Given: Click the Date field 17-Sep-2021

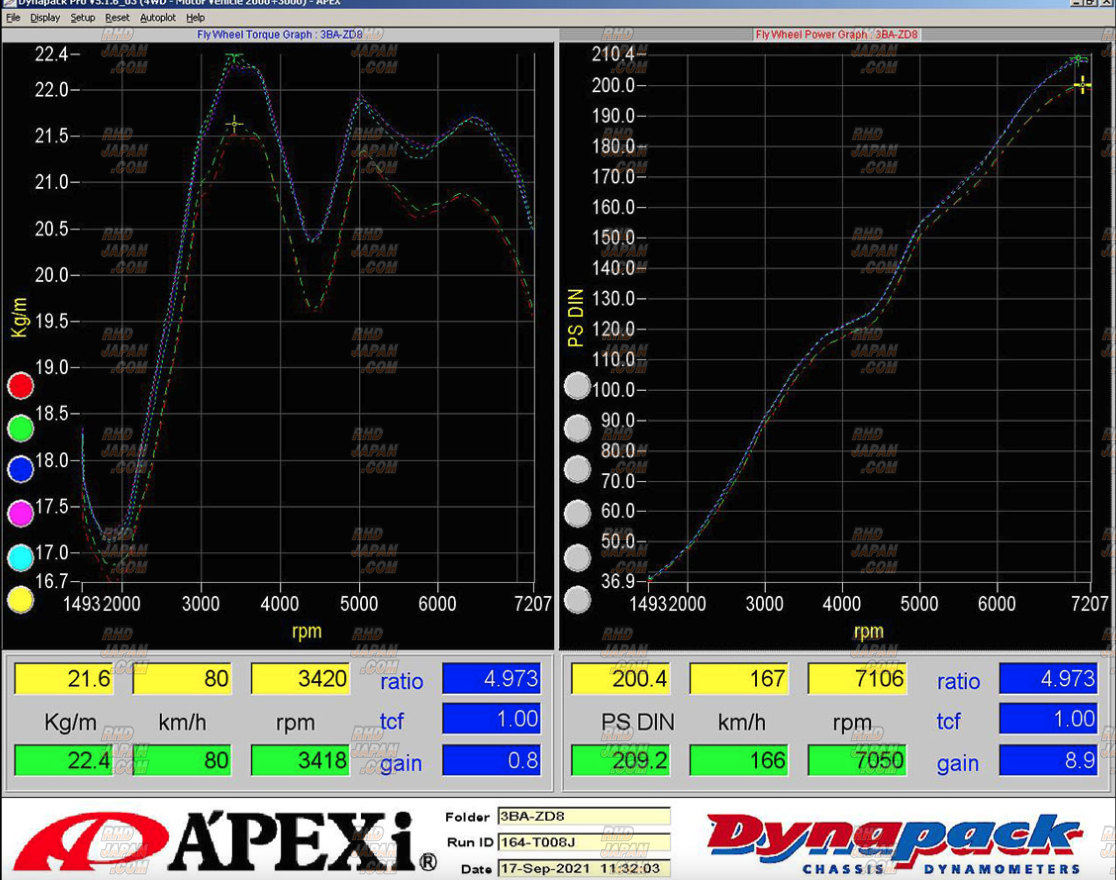Looking at the screenshot, I should 584,868.
